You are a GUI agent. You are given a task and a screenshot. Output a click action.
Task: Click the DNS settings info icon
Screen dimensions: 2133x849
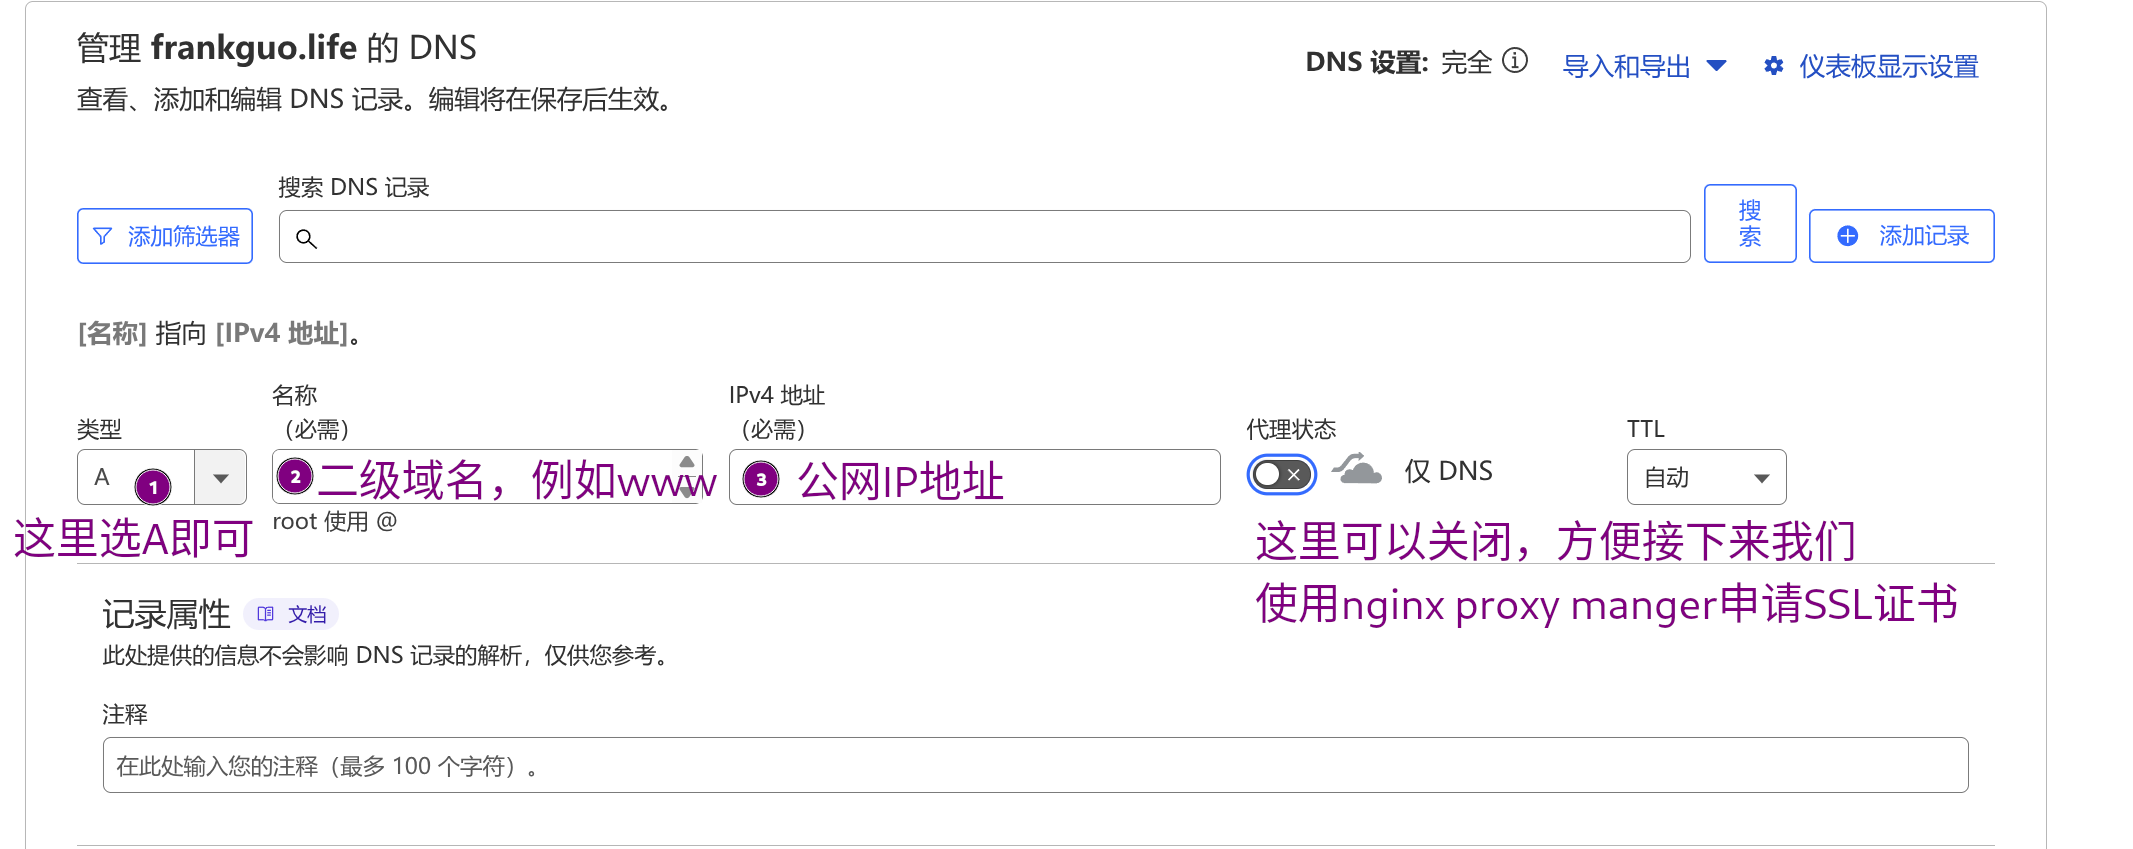[x=1515, y=61]
